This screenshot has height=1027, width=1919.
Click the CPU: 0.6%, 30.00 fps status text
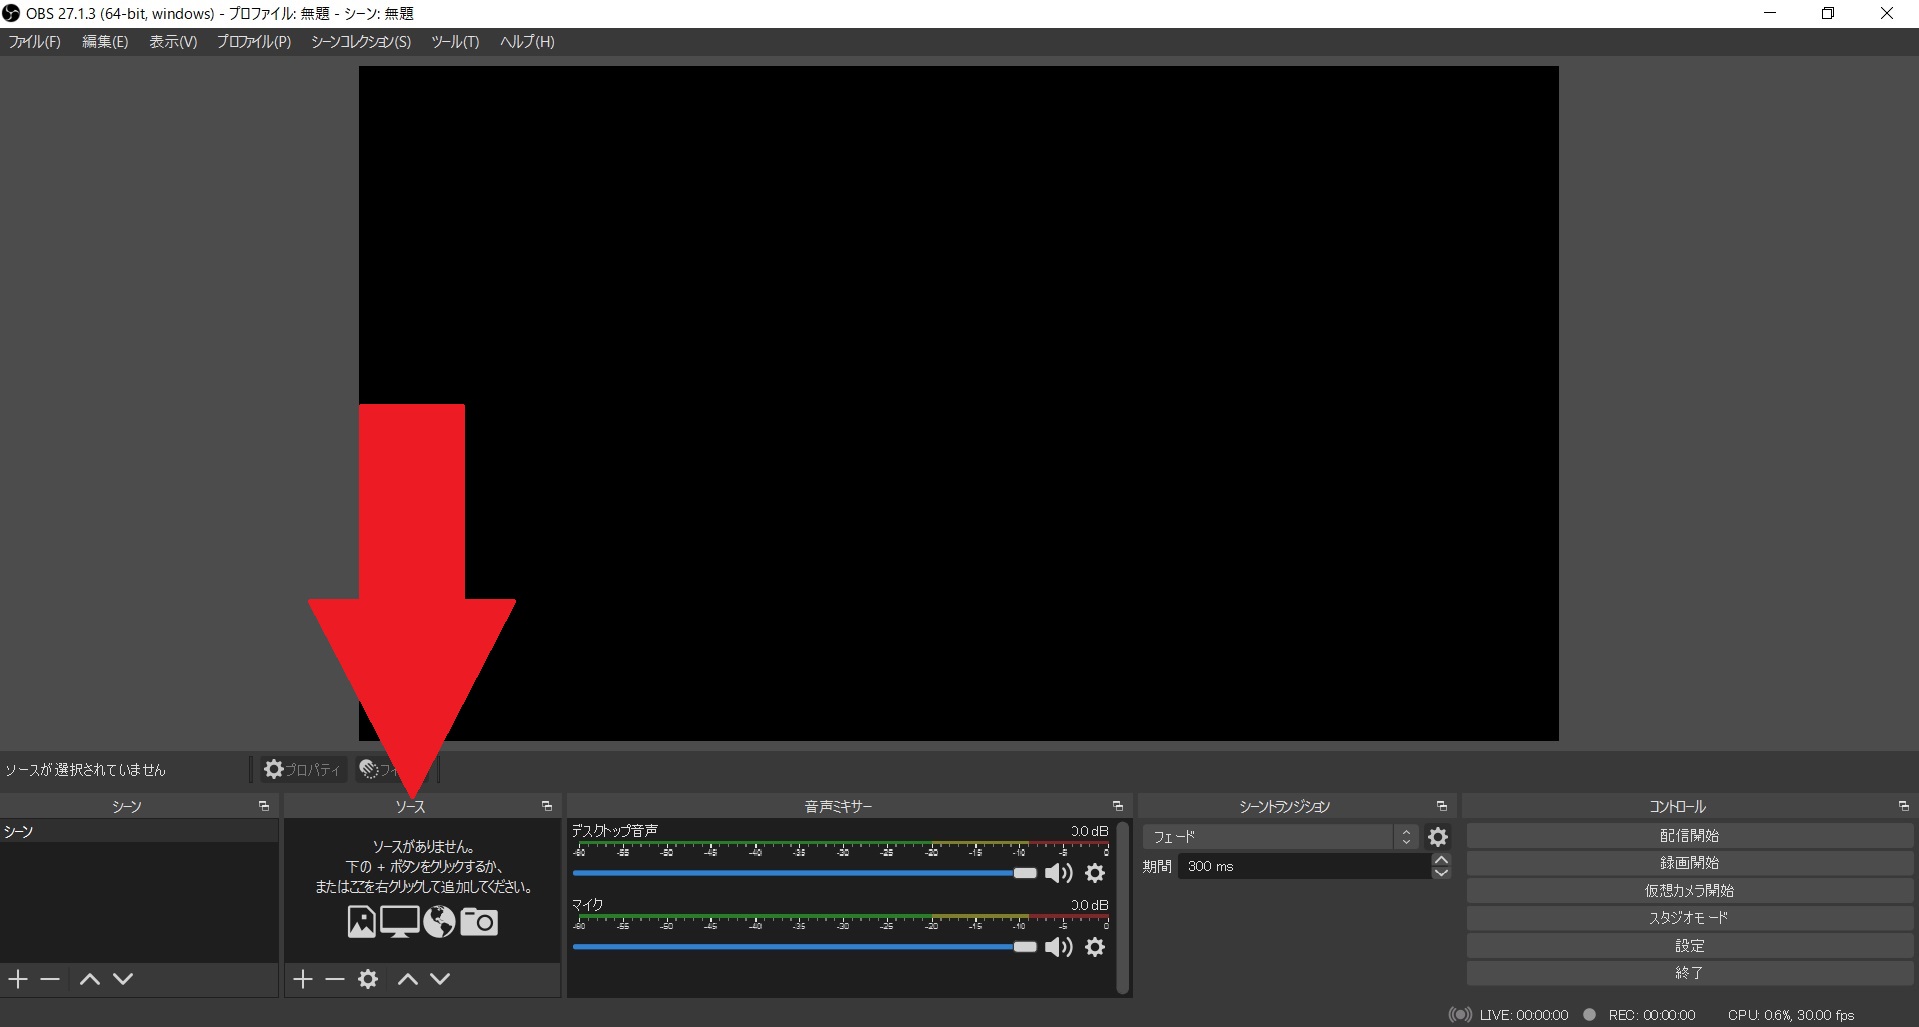point(1791,1015)
